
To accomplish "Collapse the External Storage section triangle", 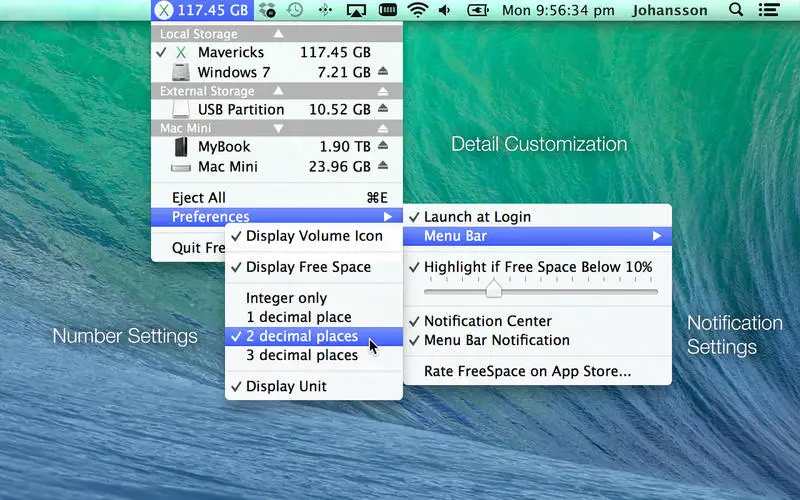I will click(278, 91).
